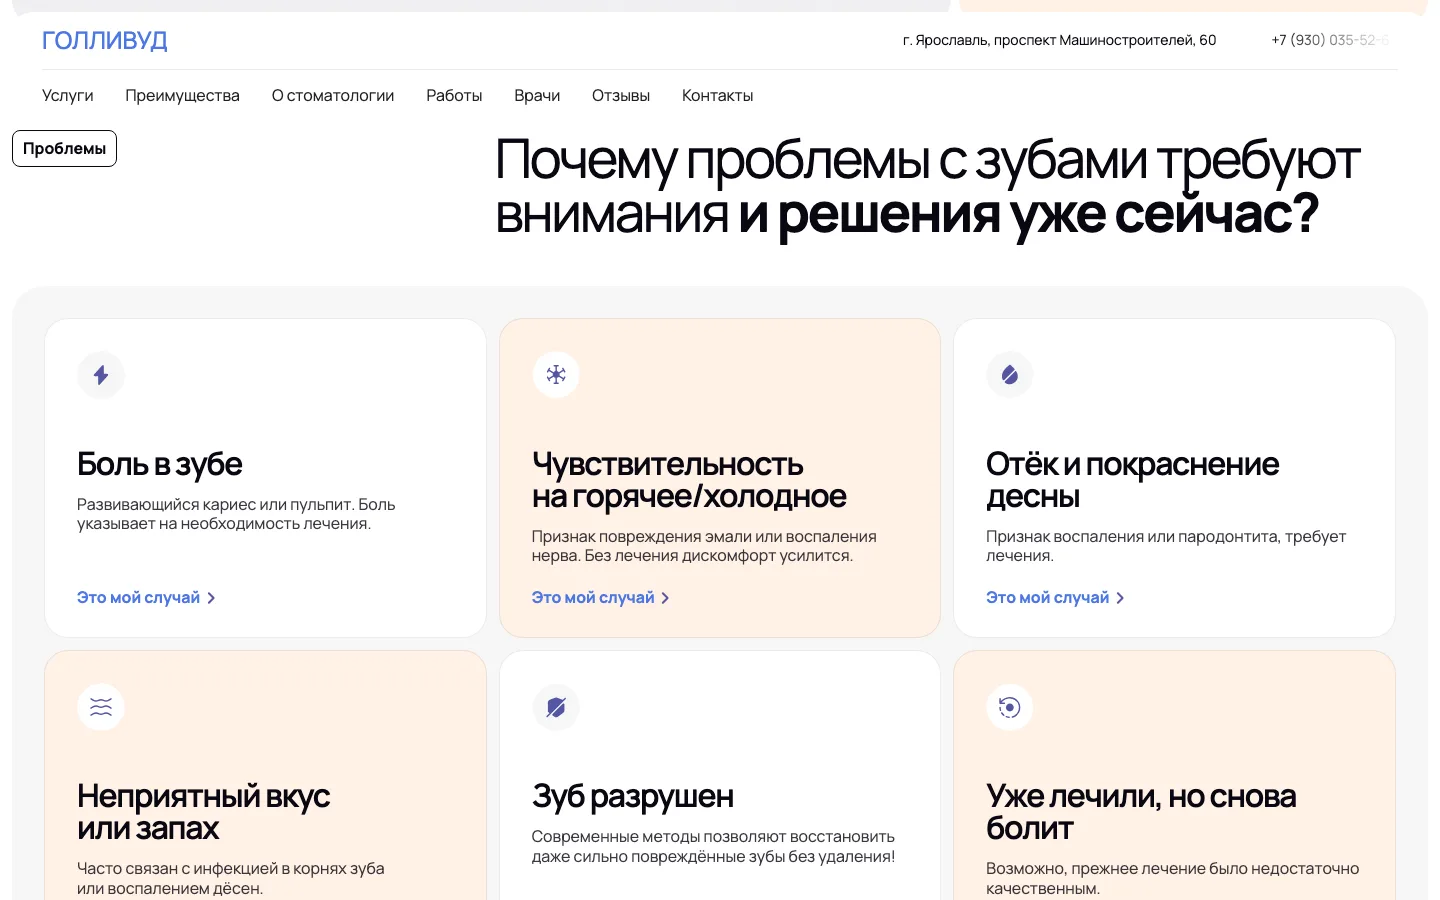Click description 'Возможно, прежнее лечение было'
The height and width of the screenshot is (900, 1440).
point(1173,878)
